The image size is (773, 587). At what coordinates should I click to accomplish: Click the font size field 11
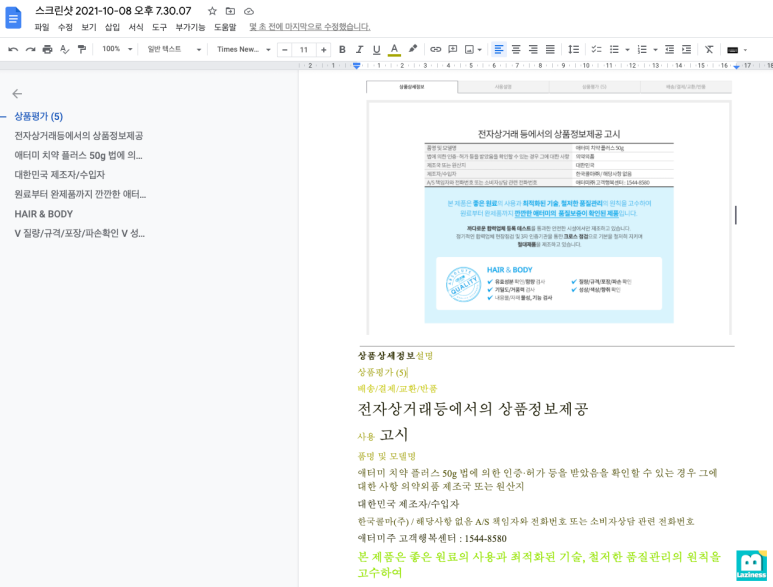(304, 49)
